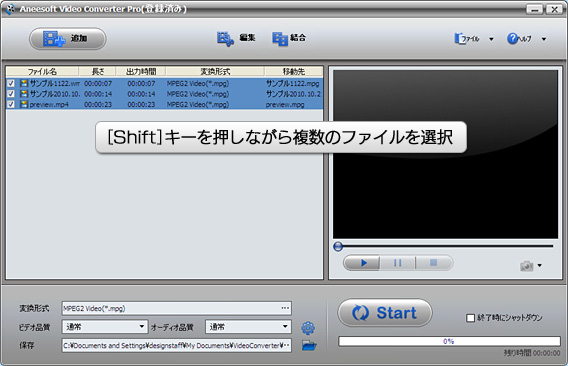Expand the オーディオ品質 dropdown
Image resolution: width=568 pixels, height=366 pixels.
pos(248,327)
